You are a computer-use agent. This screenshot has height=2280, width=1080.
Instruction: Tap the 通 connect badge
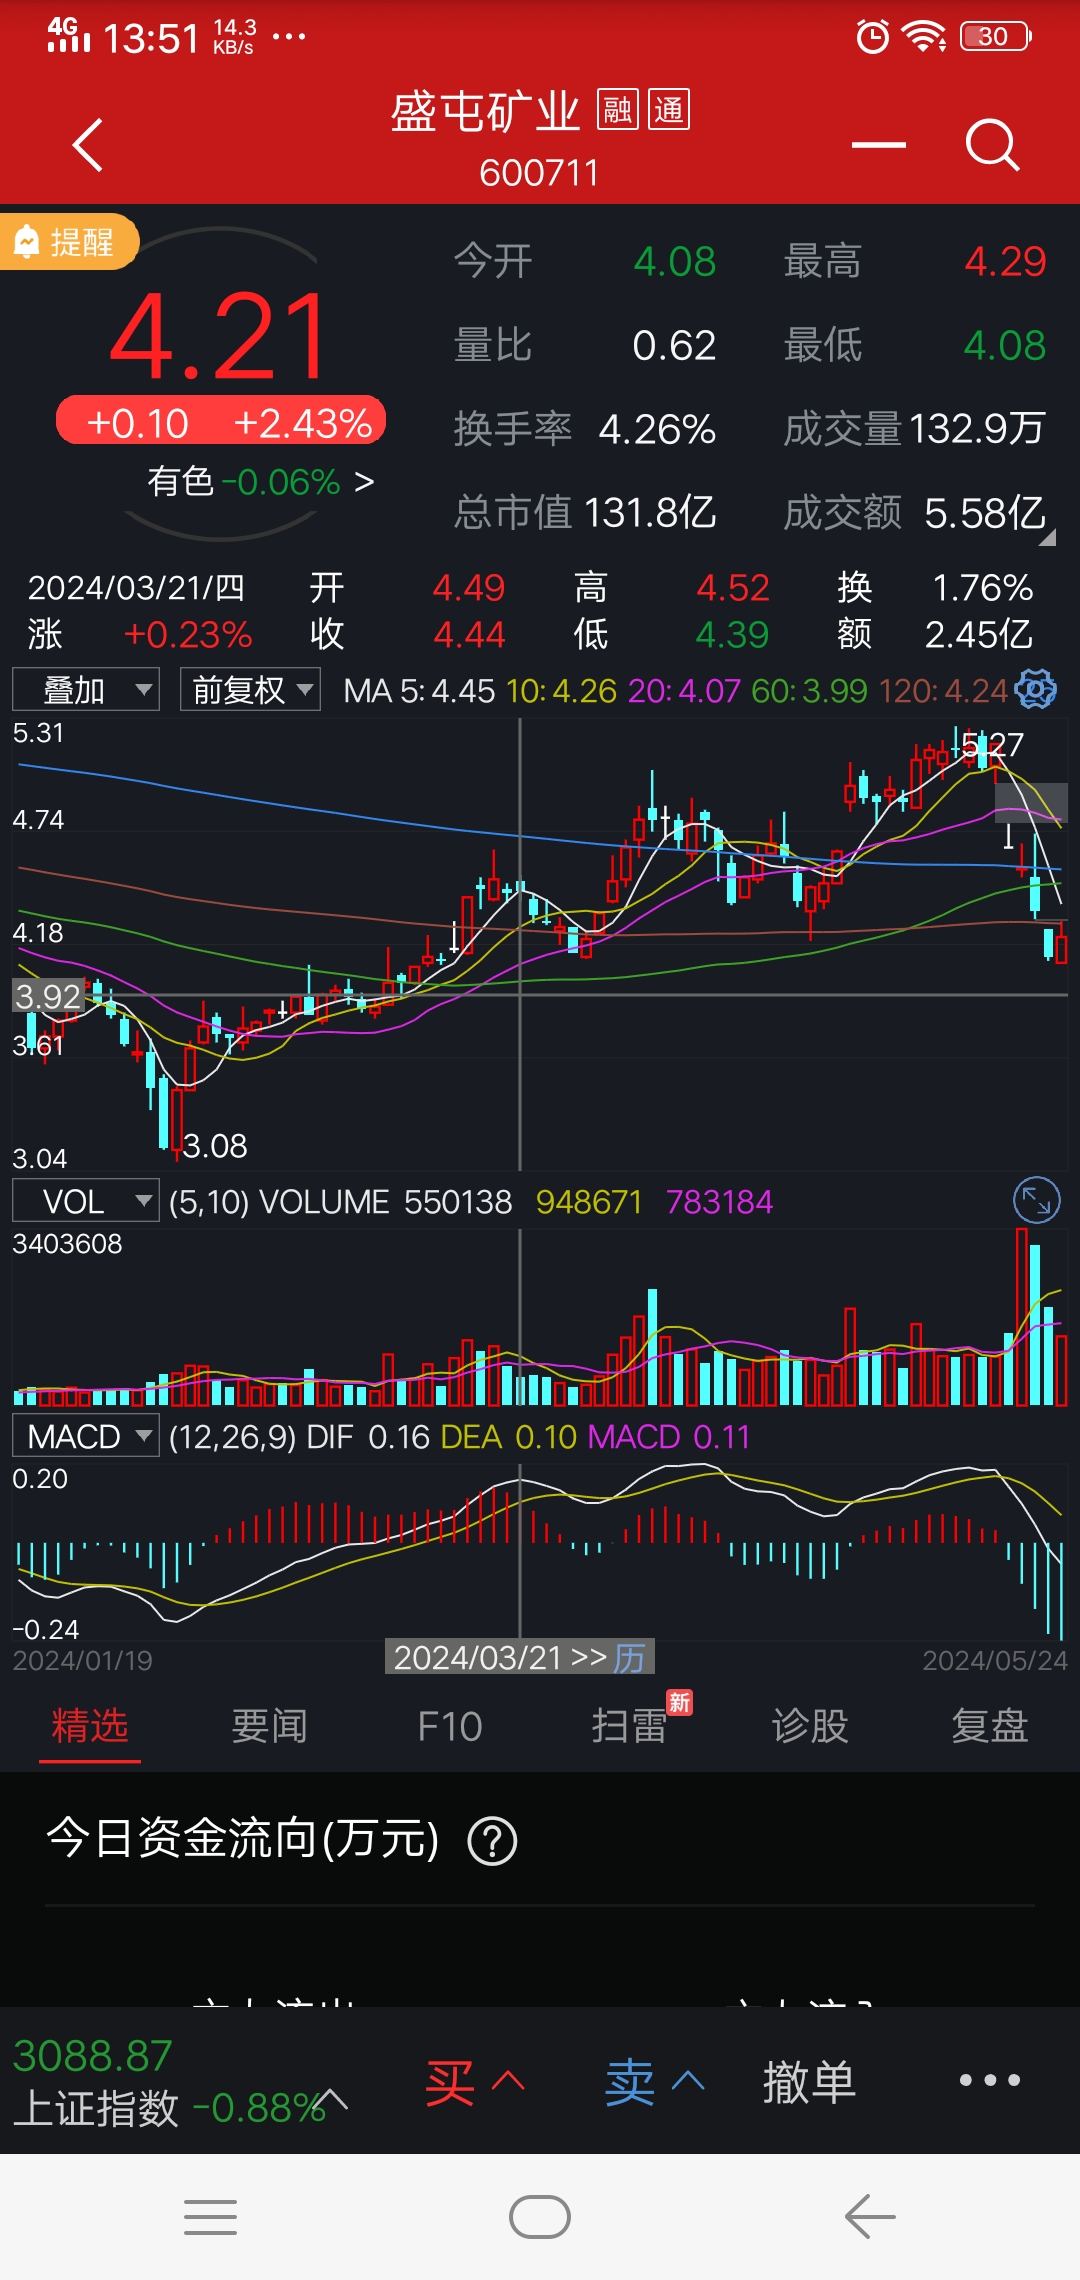669,109
